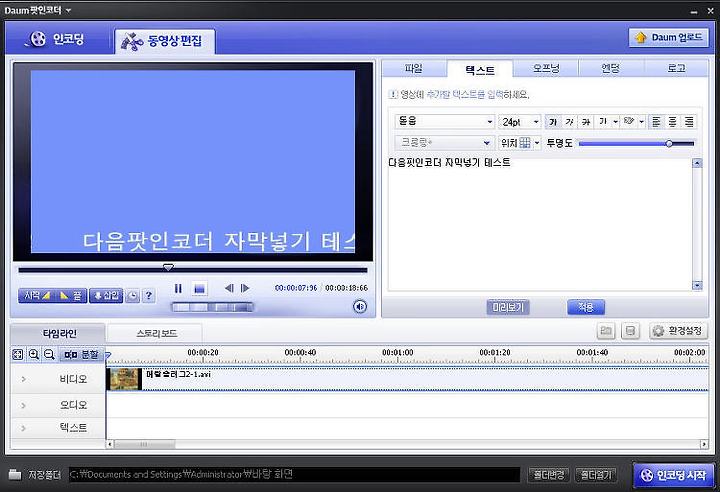This screenshot has width=720, height=492.
Task: Open fill color dropdown arrow
Action: (641, 122)
